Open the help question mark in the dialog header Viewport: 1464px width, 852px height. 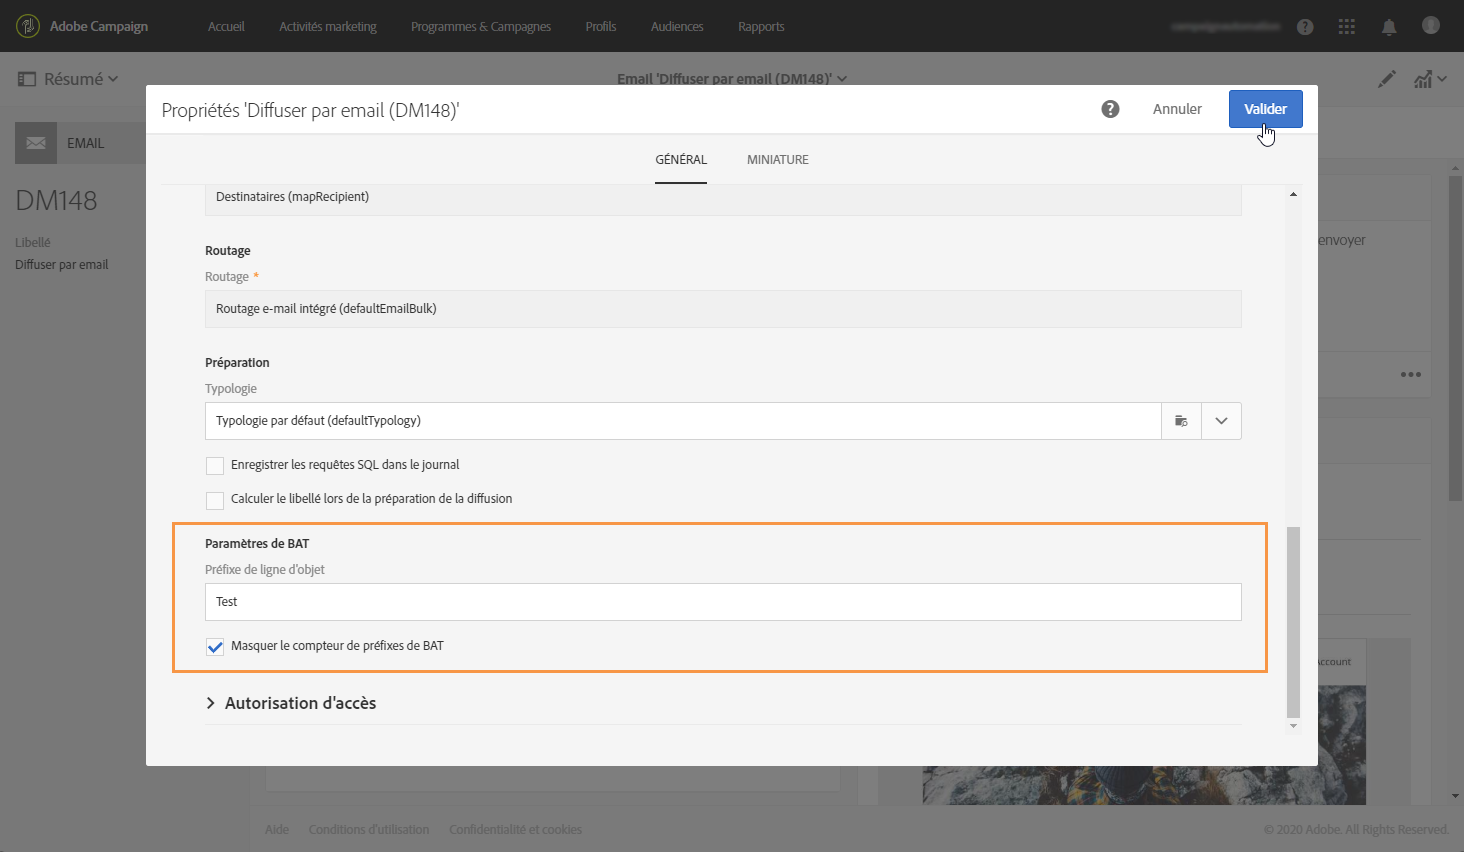click(x=1110, y=109)
